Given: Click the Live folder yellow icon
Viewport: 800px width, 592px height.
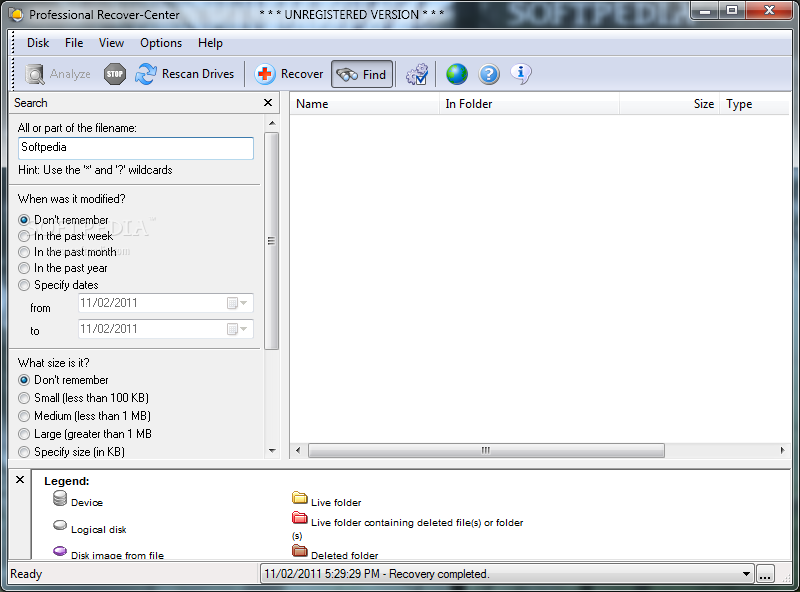Looking at the screenshot, I should tap(299, 498).
